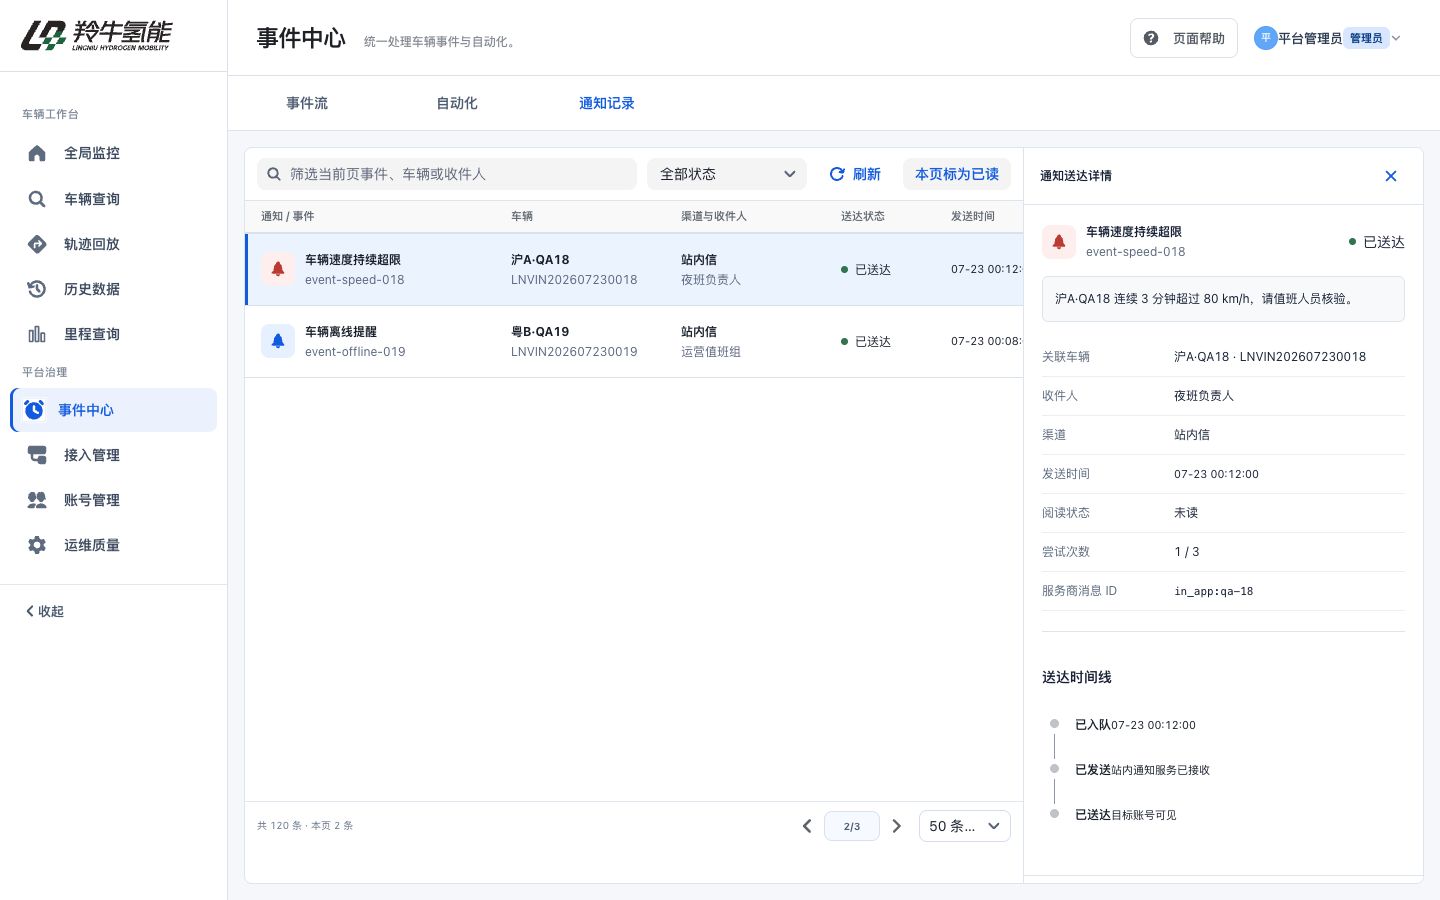This screenshot has width=1440, height=900.
Task: Open 车辆查询 in the sidebar
Action: point(114,199)
